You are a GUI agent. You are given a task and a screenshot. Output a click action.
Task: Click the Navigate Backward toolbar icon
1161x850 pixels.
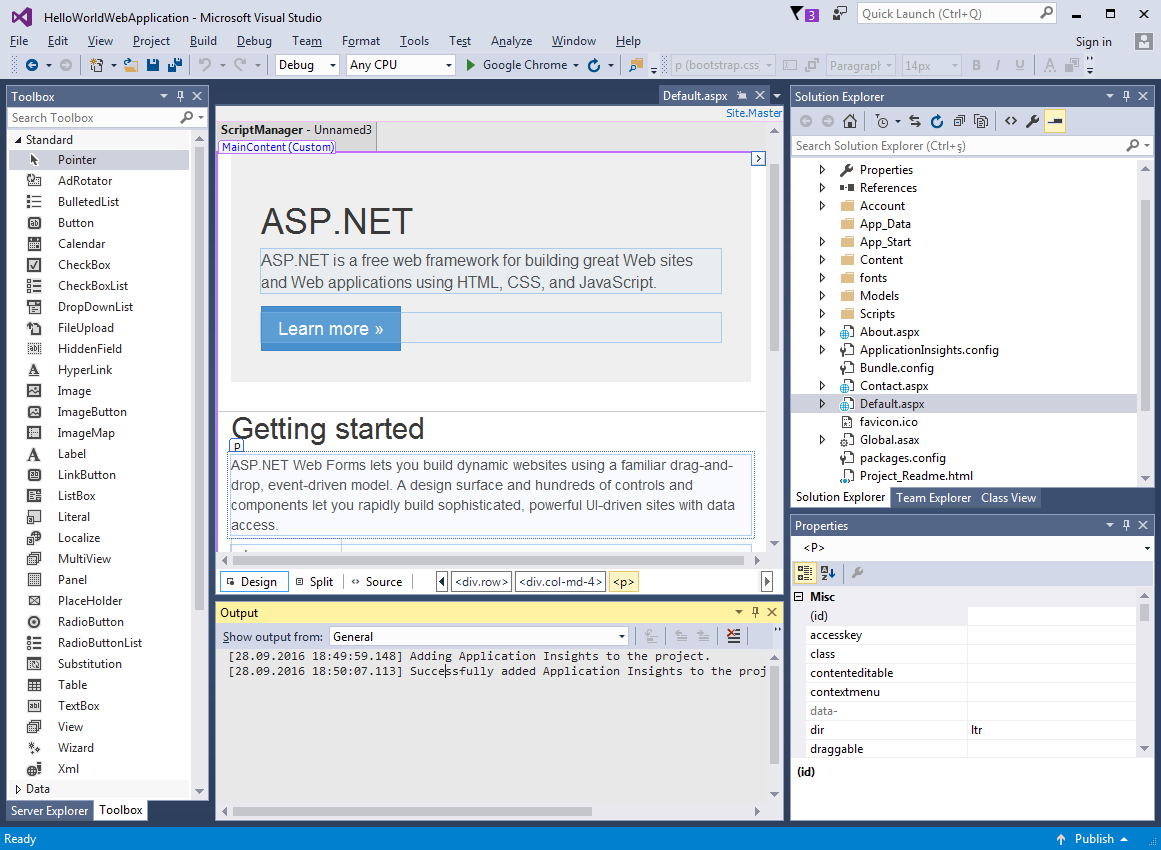[x=32, y=65]
